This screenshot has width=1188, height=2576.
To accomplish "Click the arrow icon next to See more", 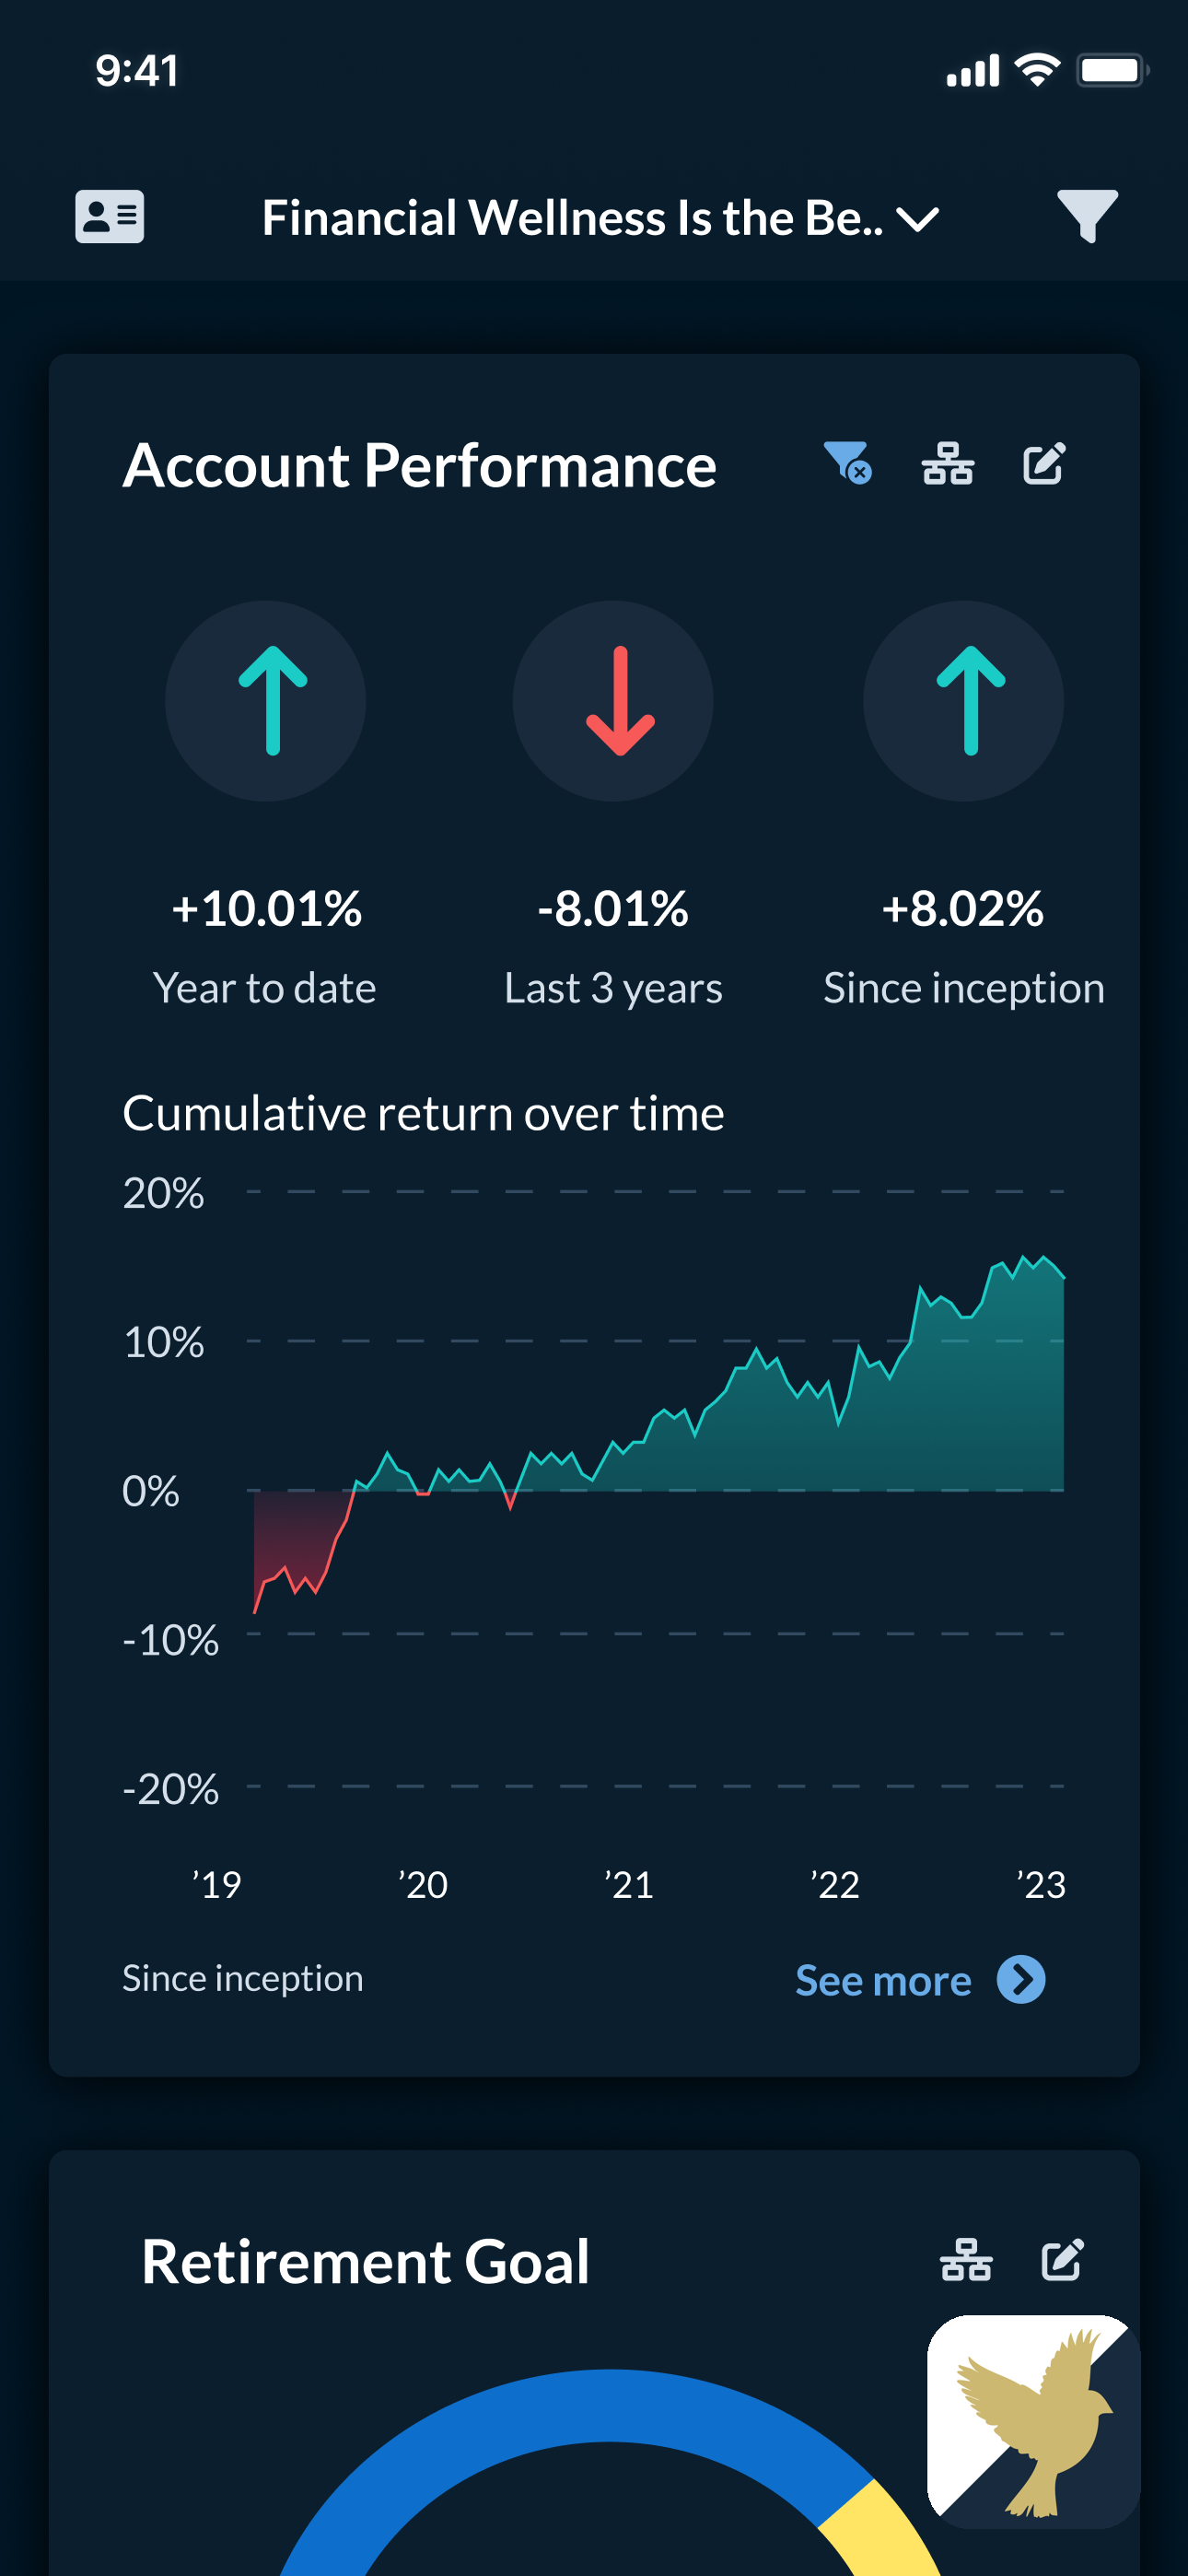I will coord(1022,1979).
